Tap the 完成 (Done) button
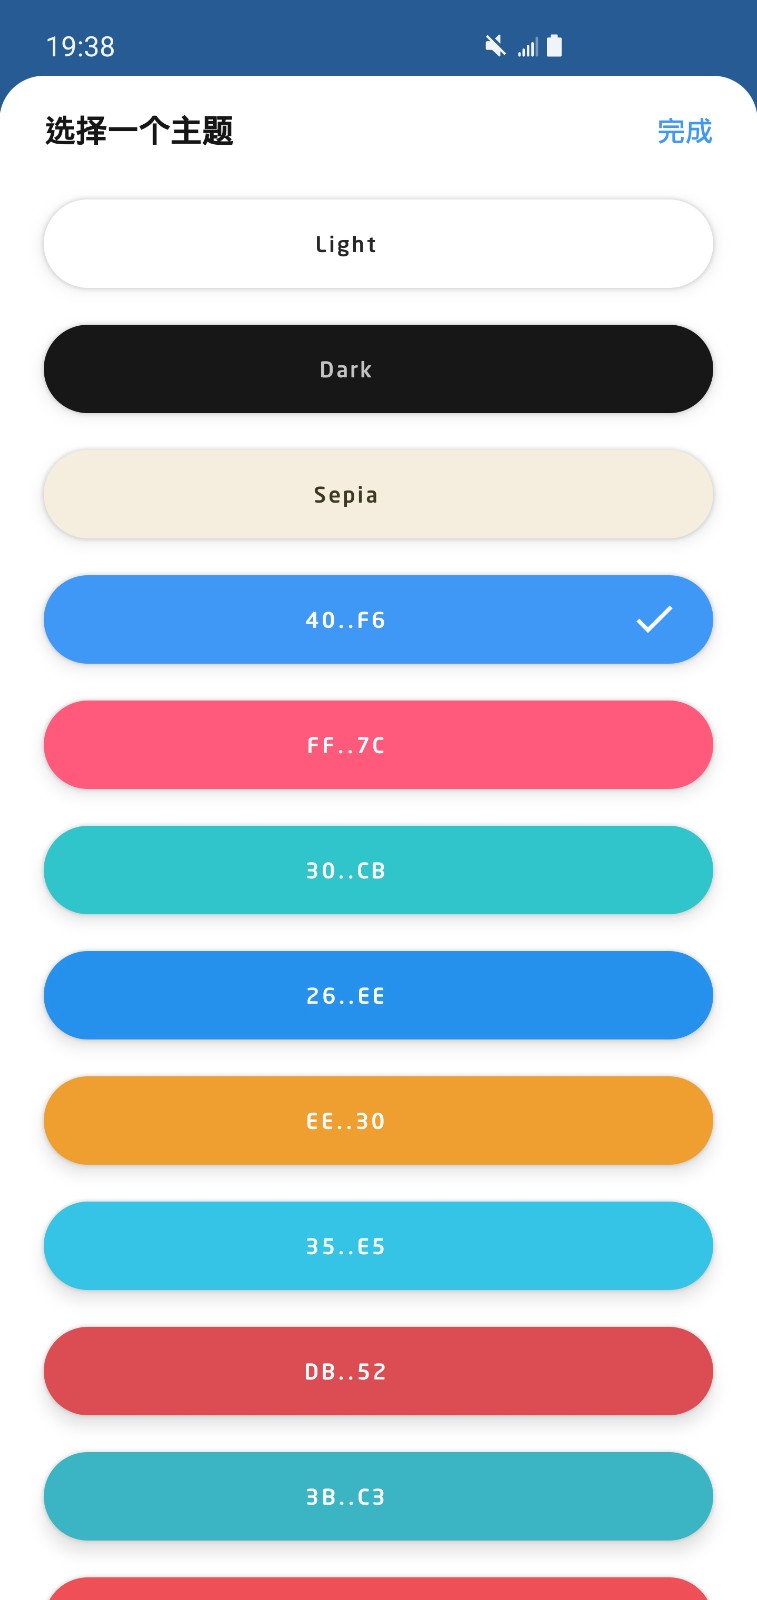The width and height of the screenshot is (757, 1600). [x=684, y=131]
